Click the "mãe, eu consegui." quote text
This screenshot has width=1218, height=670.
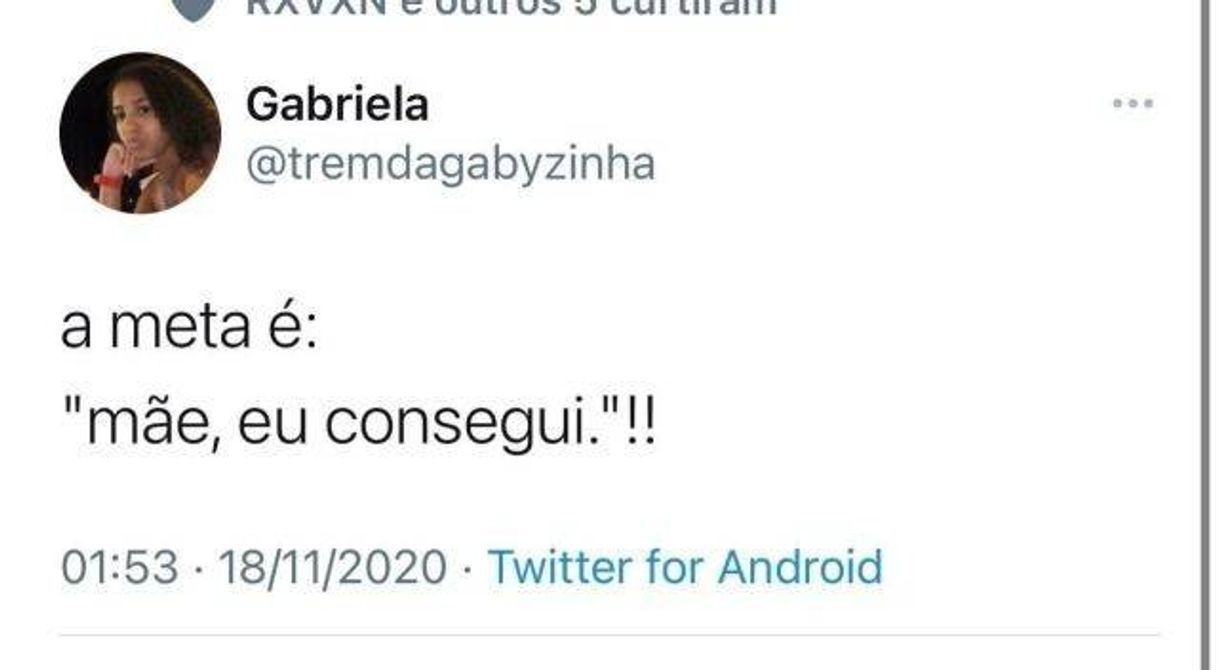[x=357, y=426]
